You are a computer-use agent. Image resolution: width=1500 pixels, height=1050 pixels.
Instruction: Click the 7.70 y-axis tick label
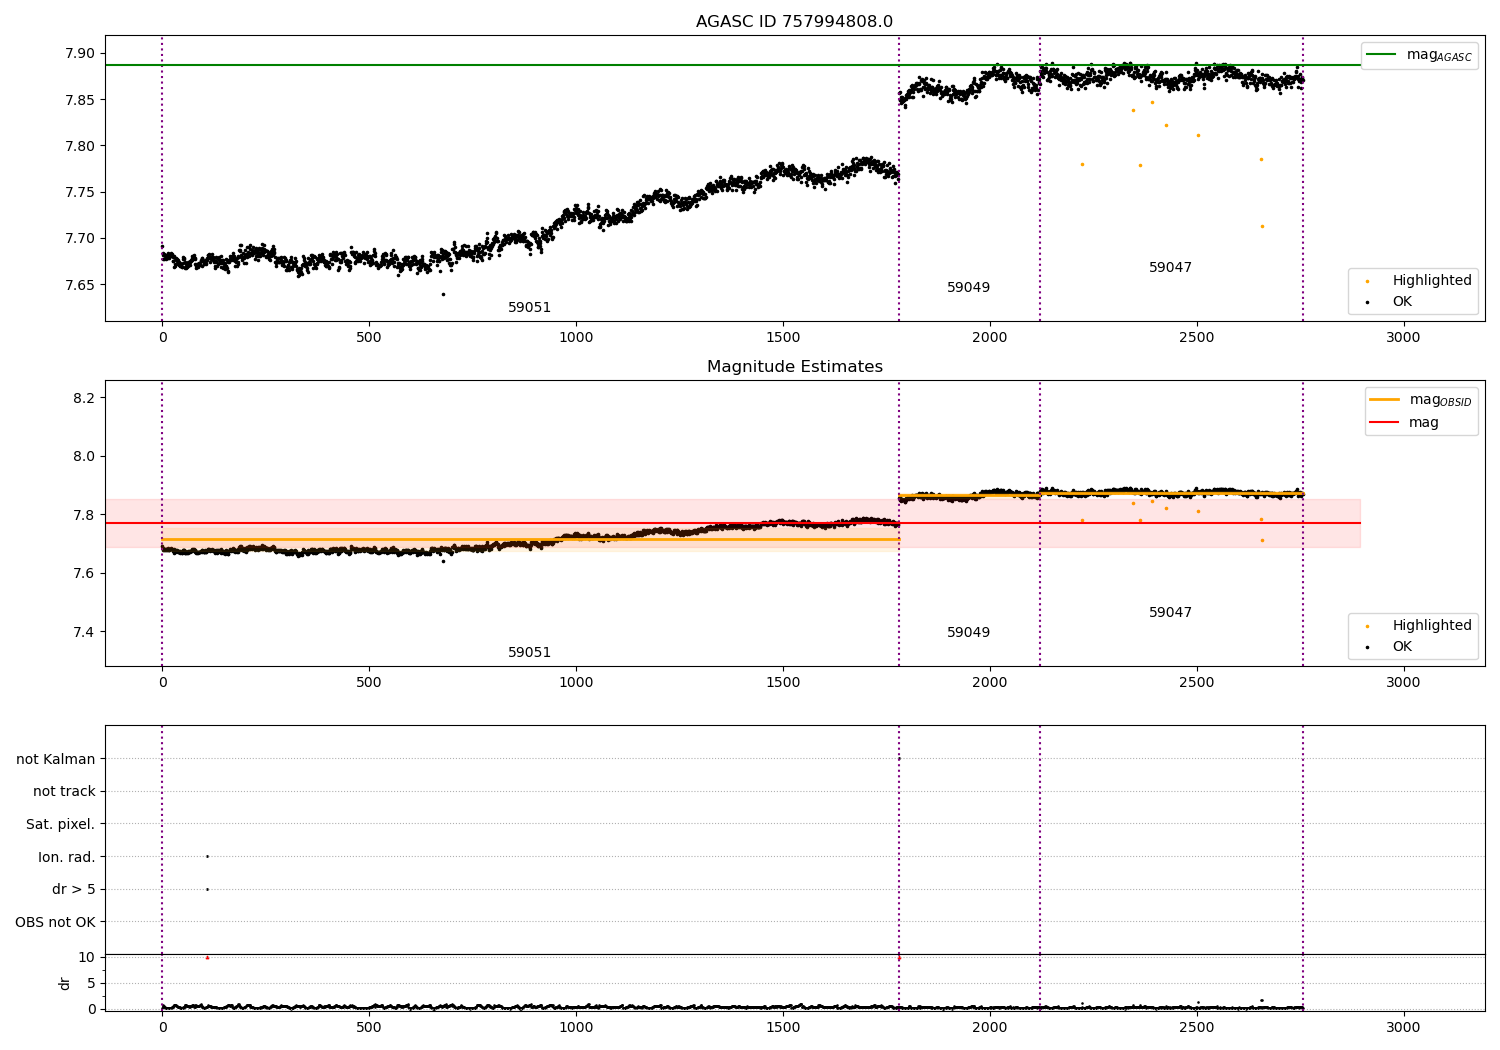click(80, 239)
